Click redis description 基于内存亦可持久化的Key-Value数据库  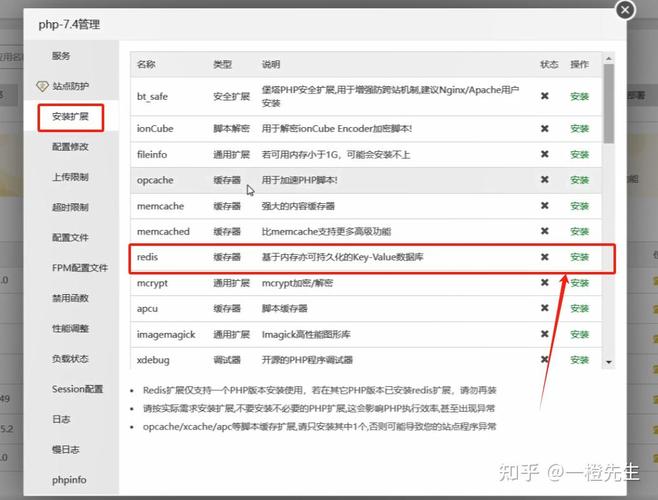click(342, 257)
